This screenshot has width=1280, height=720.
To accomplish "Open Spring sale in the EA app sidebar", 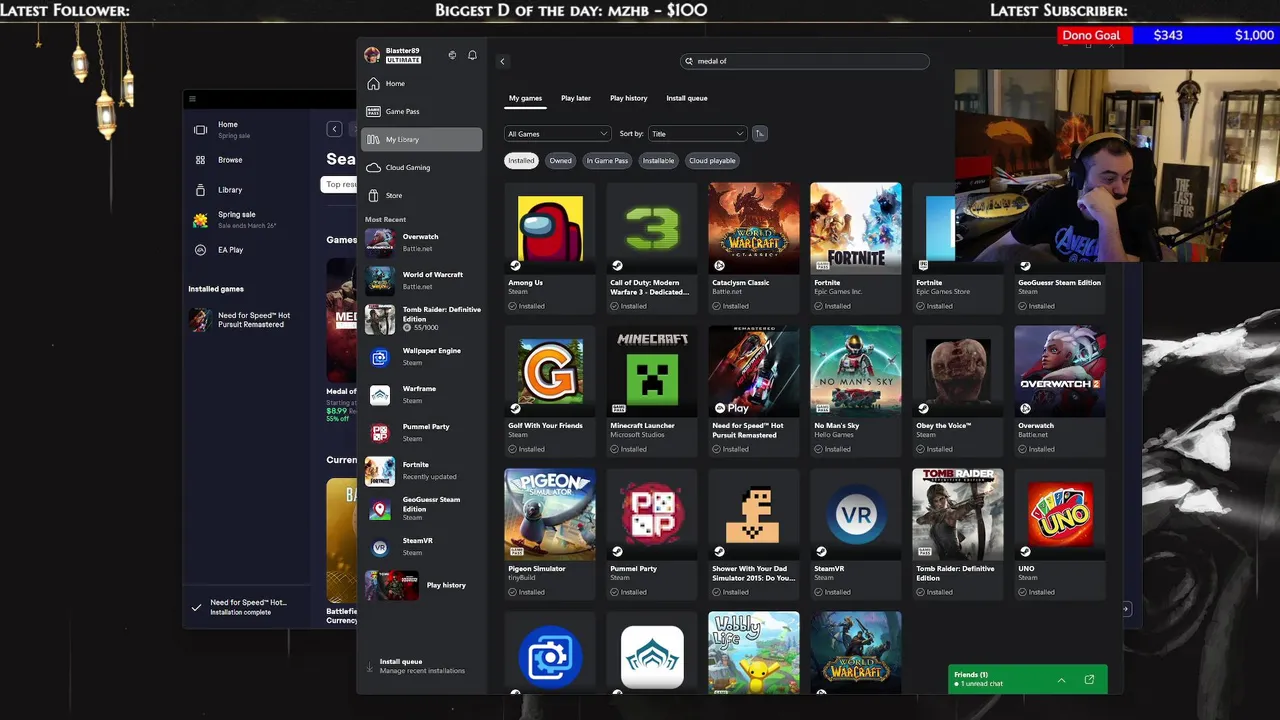I will pos(247,219).
